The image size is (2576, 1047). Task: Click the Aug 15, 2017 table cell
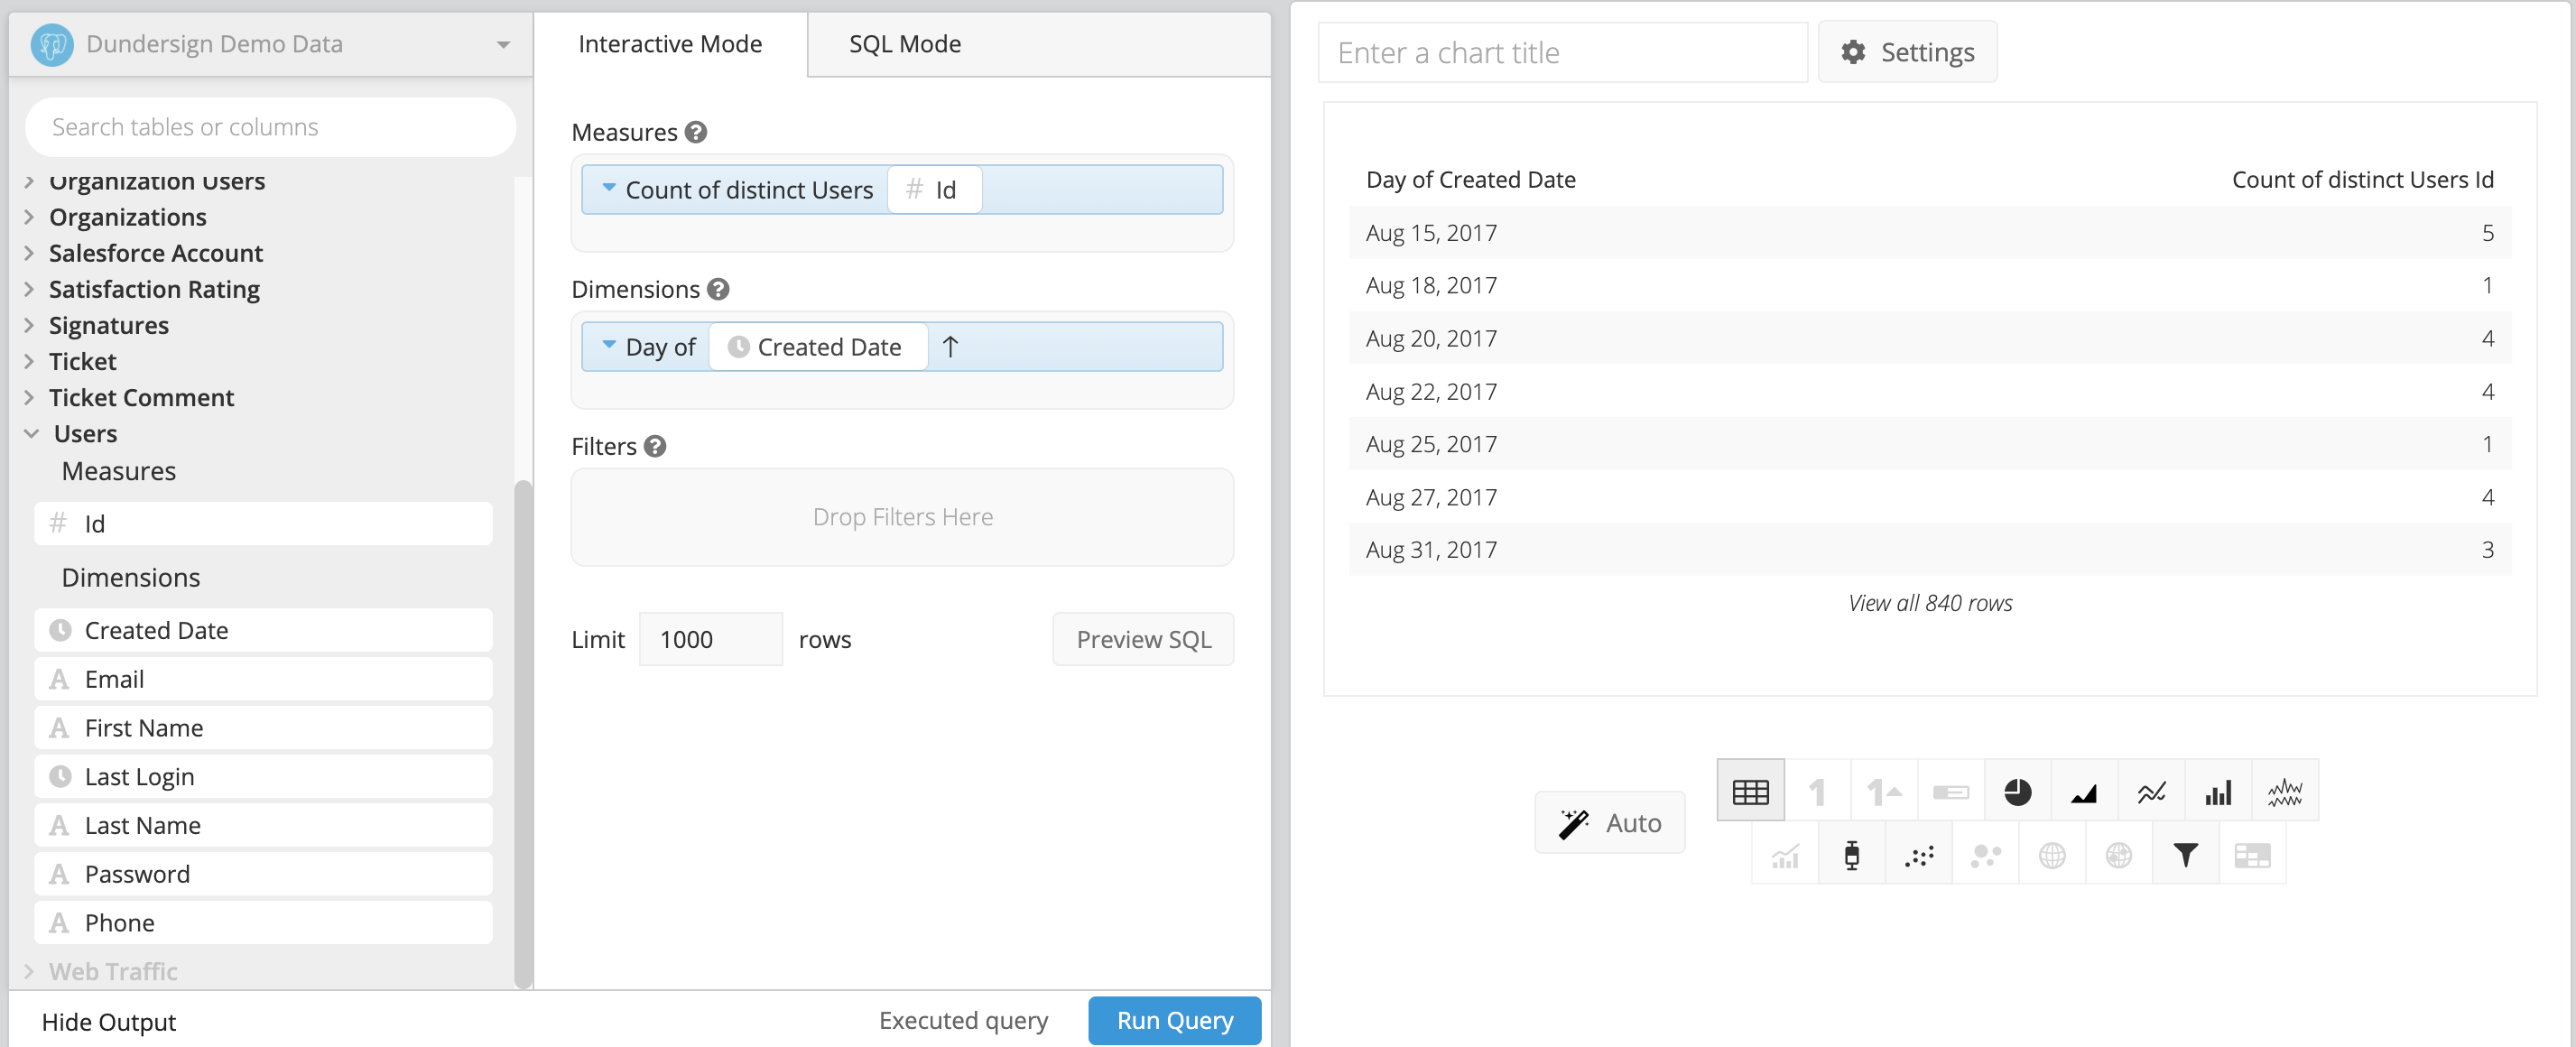1431,233
